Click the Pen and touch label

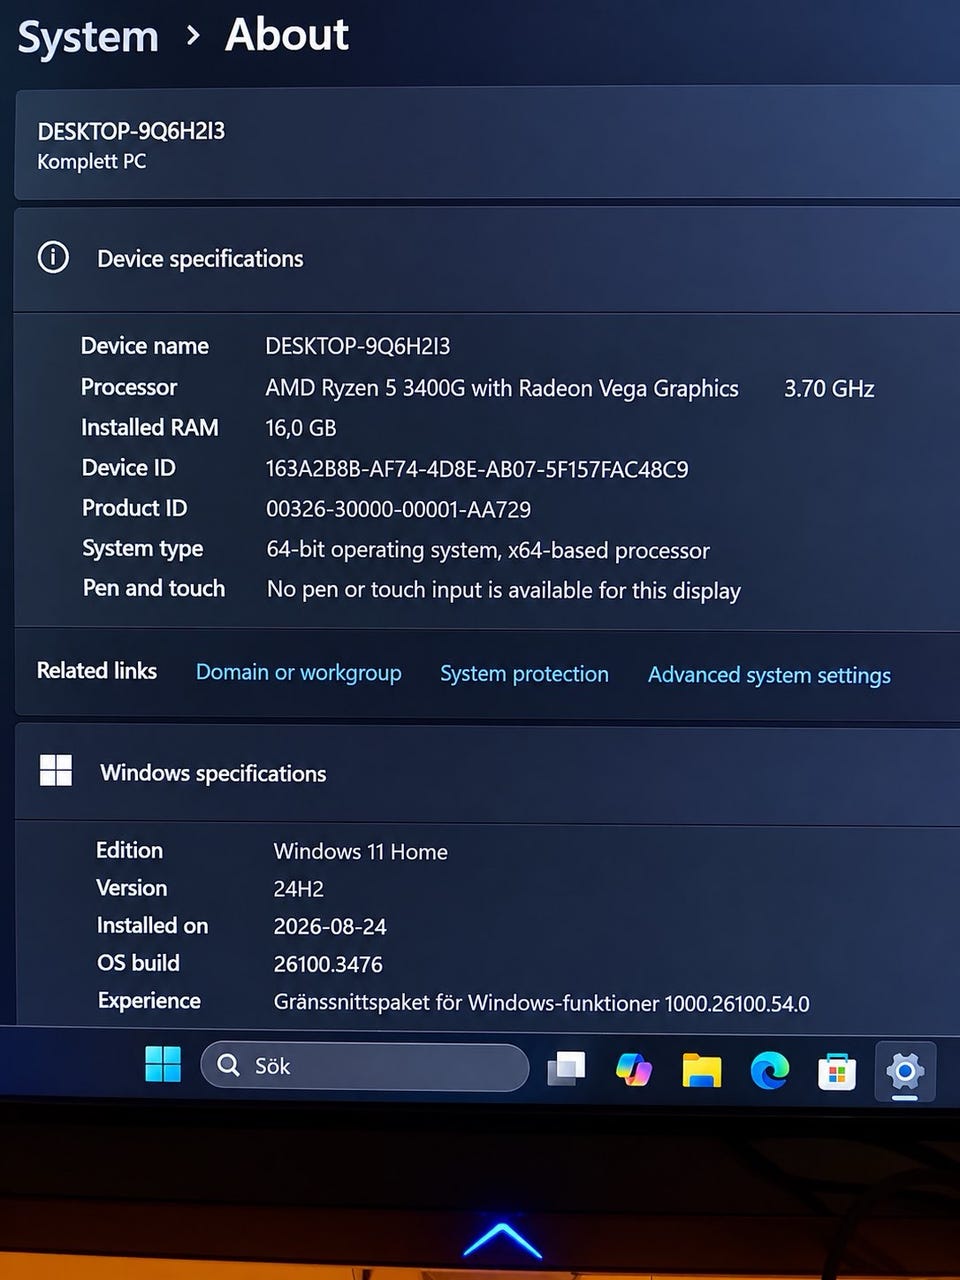coord(154,588)
